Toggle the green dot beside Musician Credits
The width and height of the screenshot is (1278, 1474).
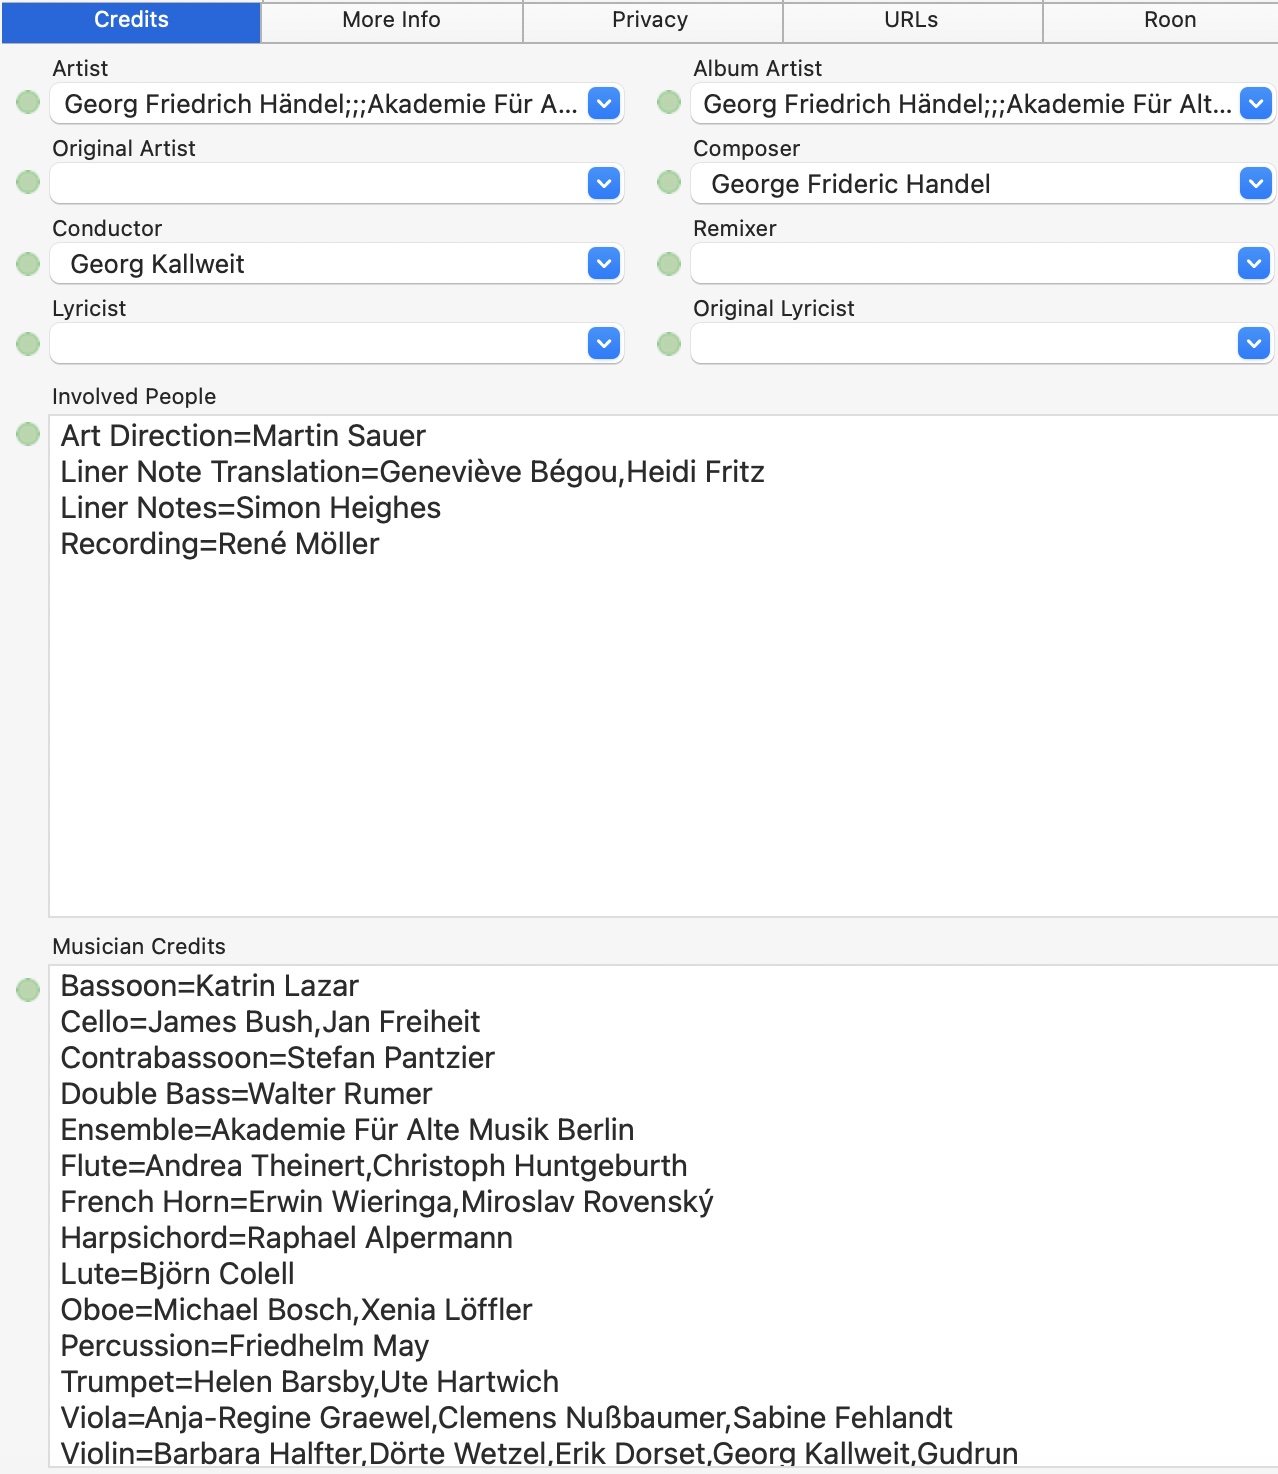coord(28,989)
